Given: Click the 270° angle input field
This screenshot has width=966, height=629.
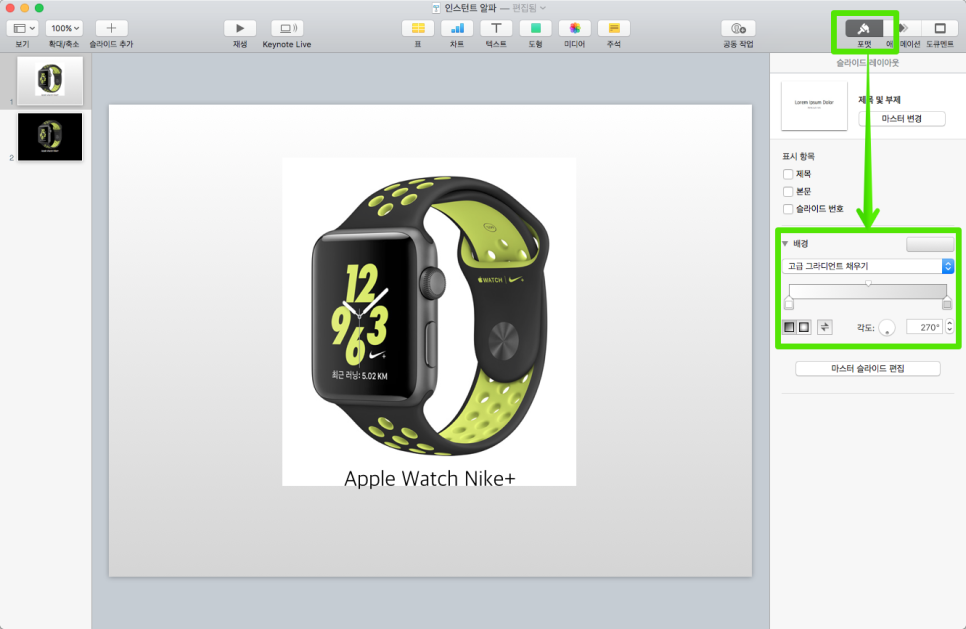Looking at the screenshot, I should [924, 327].
